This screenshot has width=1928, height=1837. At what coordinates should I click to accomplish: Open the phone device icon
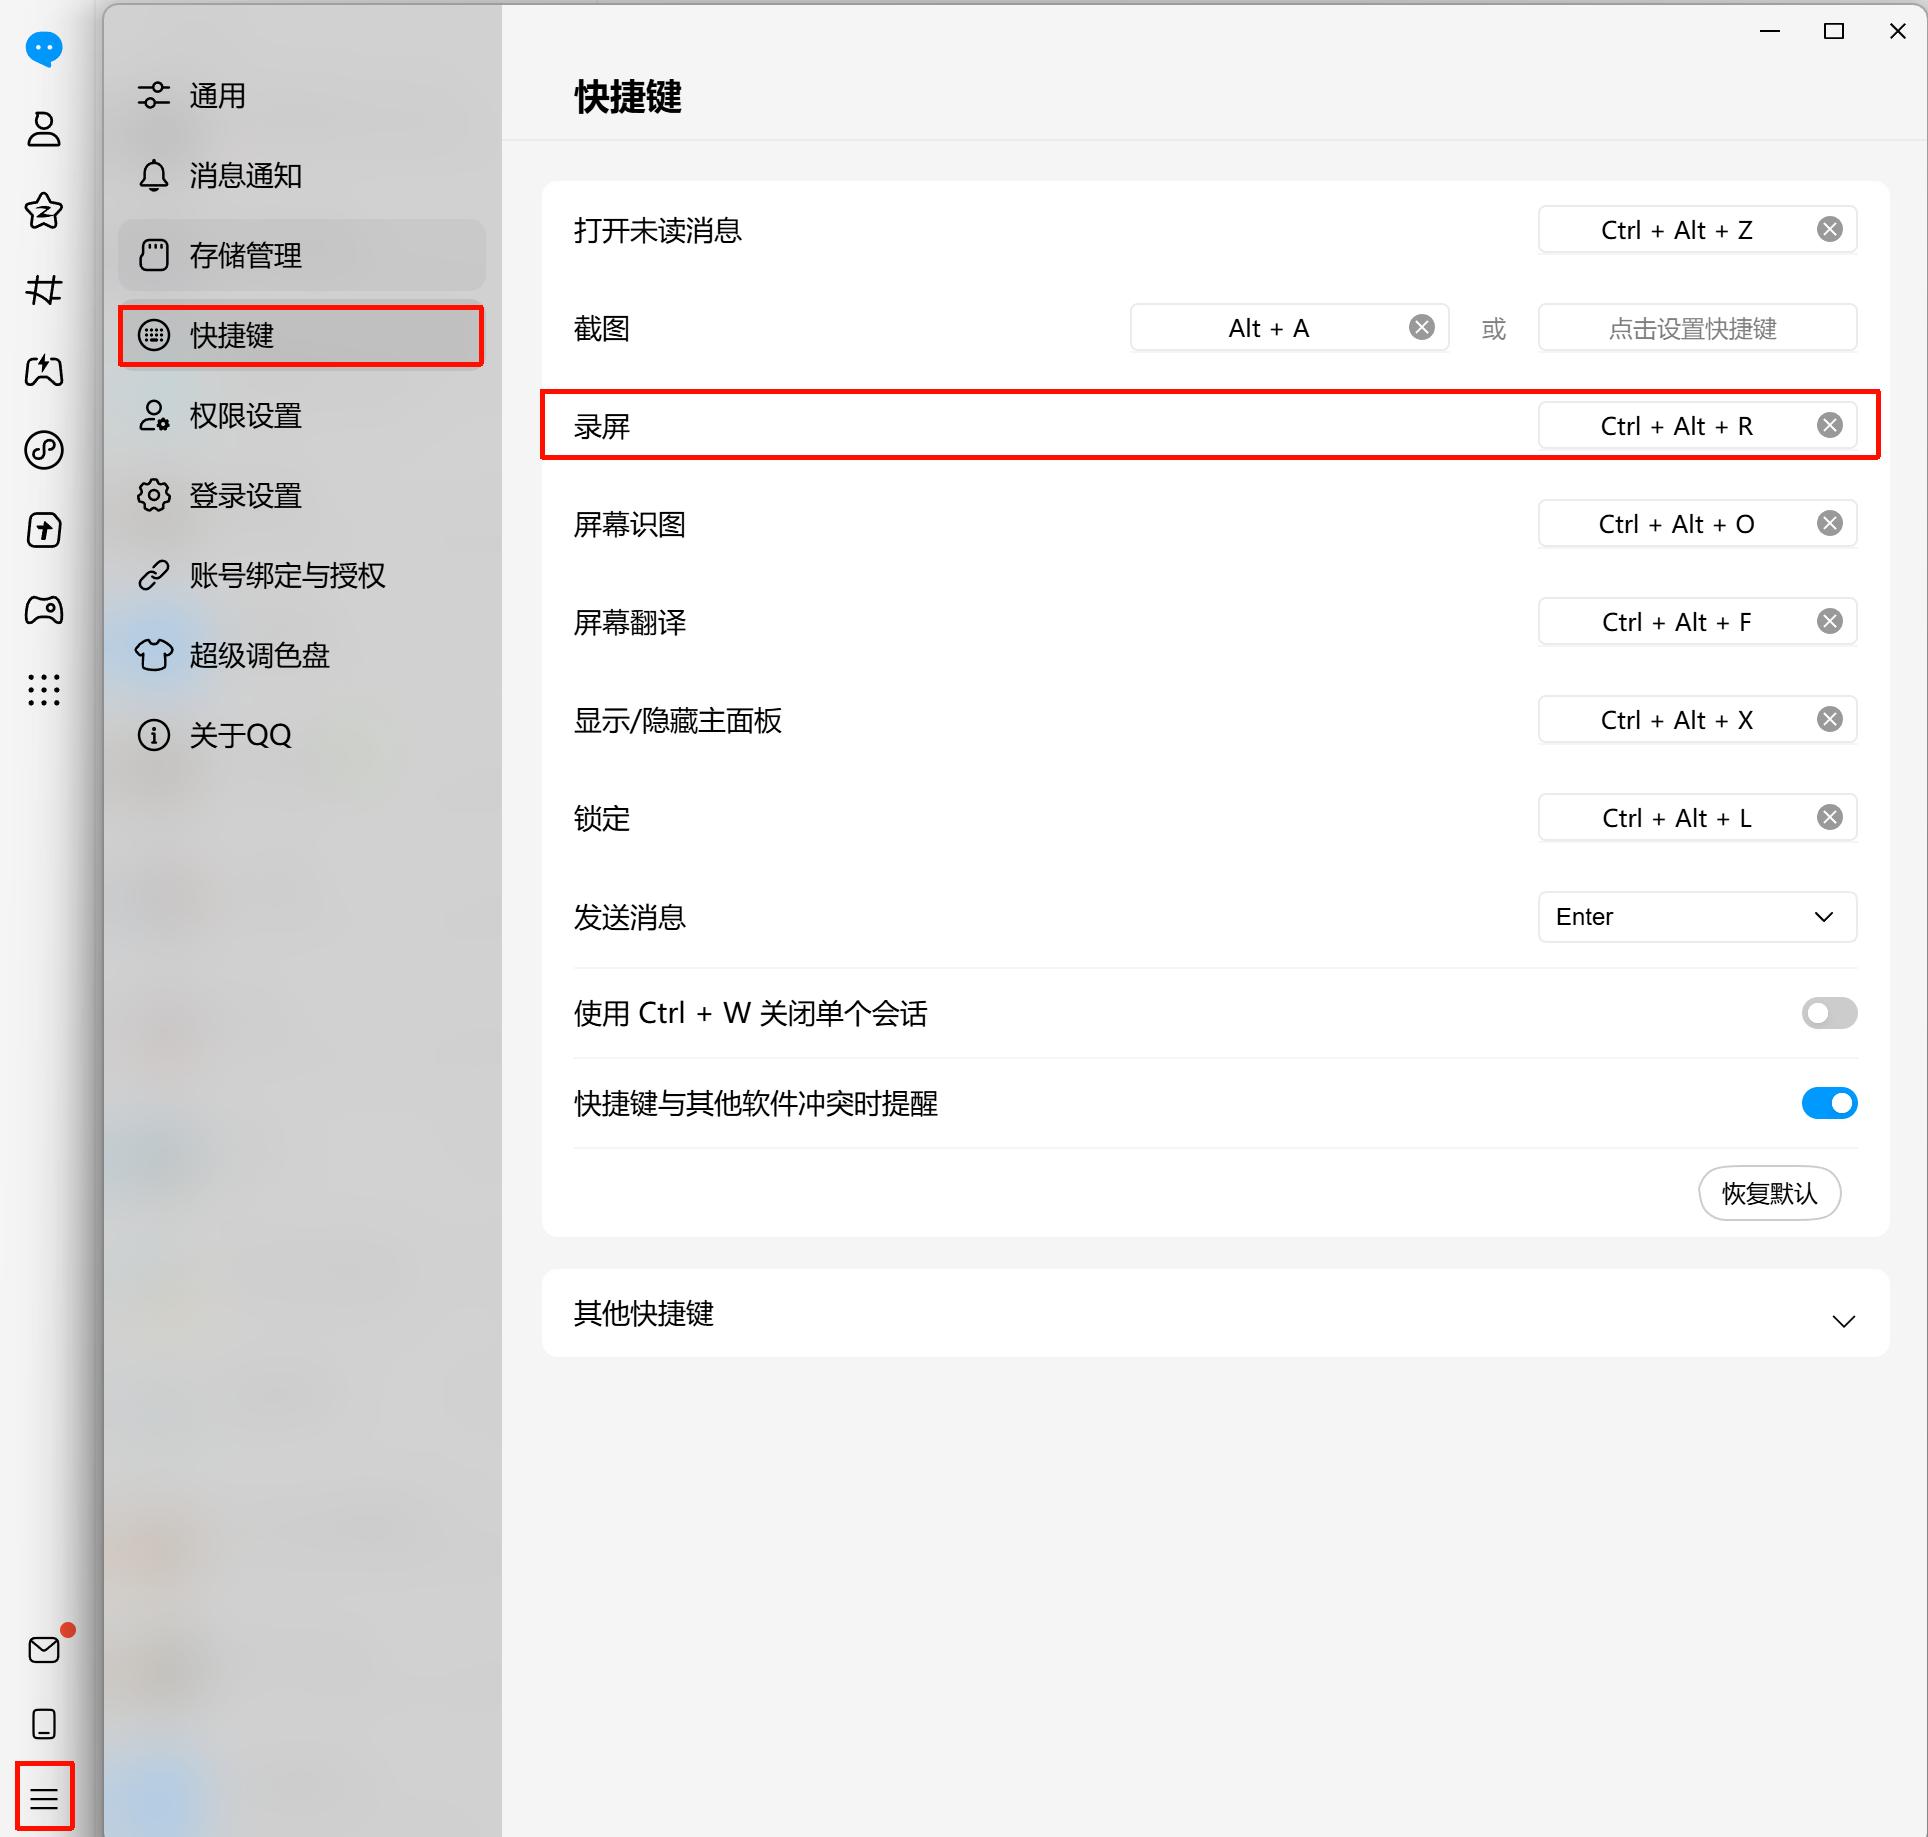44,1724
